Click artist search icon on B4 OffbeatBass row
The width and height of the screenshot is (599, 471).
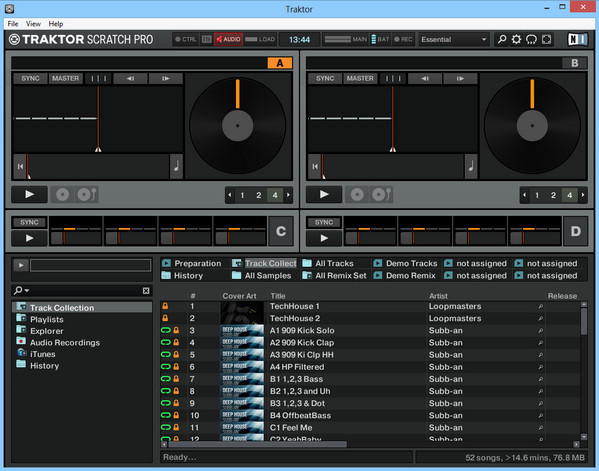coord(540,416)
